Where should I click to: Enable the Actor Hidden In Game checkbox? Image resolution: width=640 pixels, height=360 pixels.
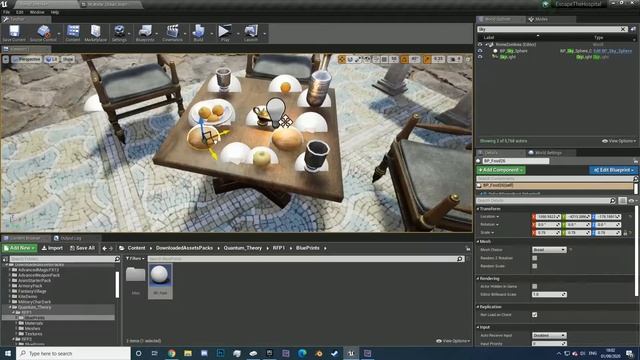tap(535, 287)
